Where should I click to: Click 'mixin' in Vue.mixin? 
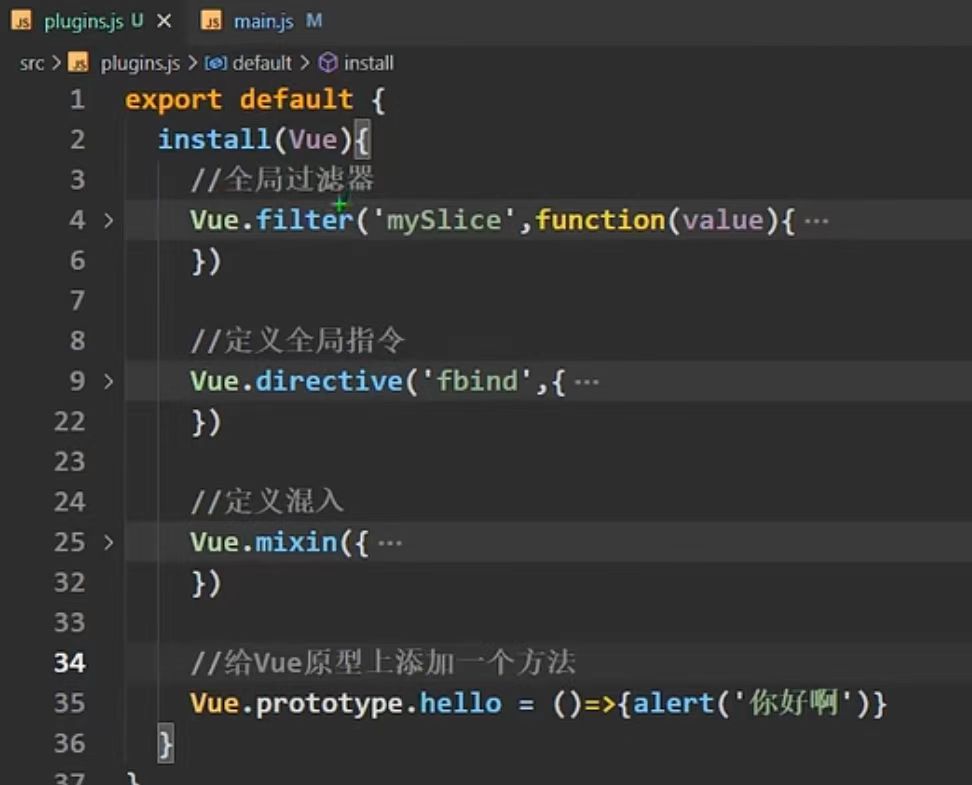pos(296,543)
